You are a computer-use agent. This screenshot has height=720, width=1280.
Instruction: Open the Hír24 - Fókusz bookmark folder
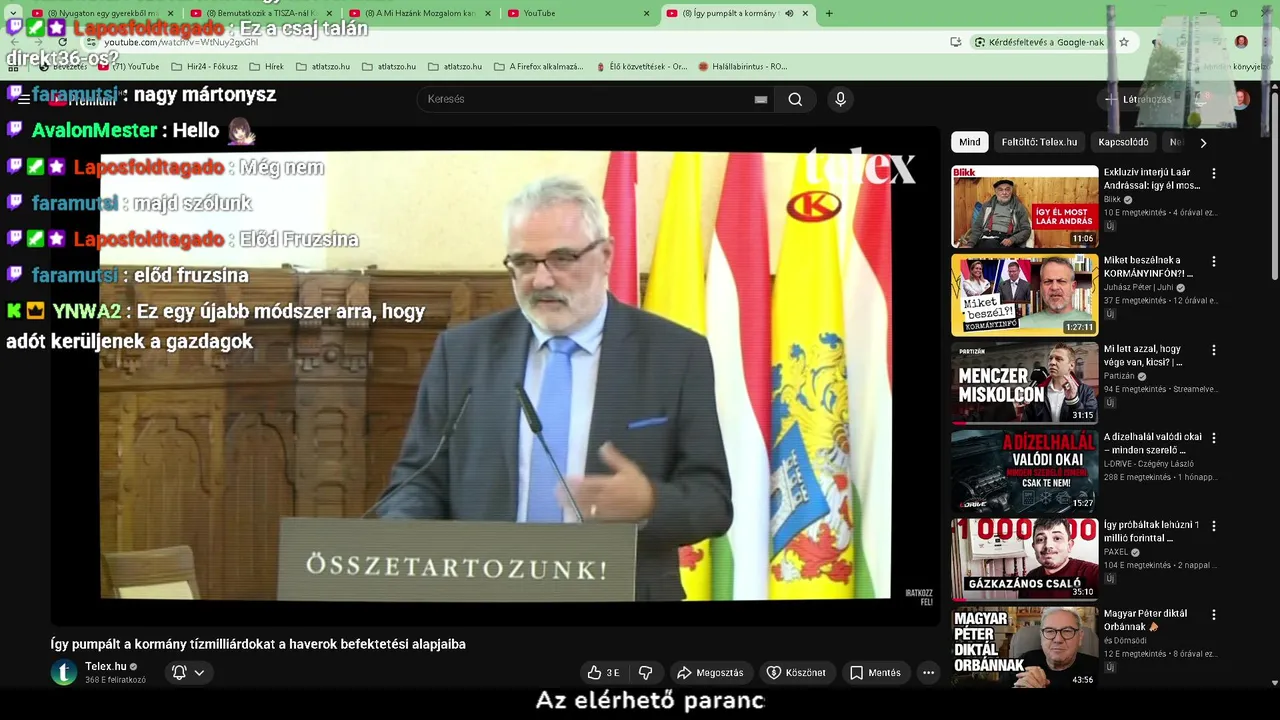coord(205,66)
